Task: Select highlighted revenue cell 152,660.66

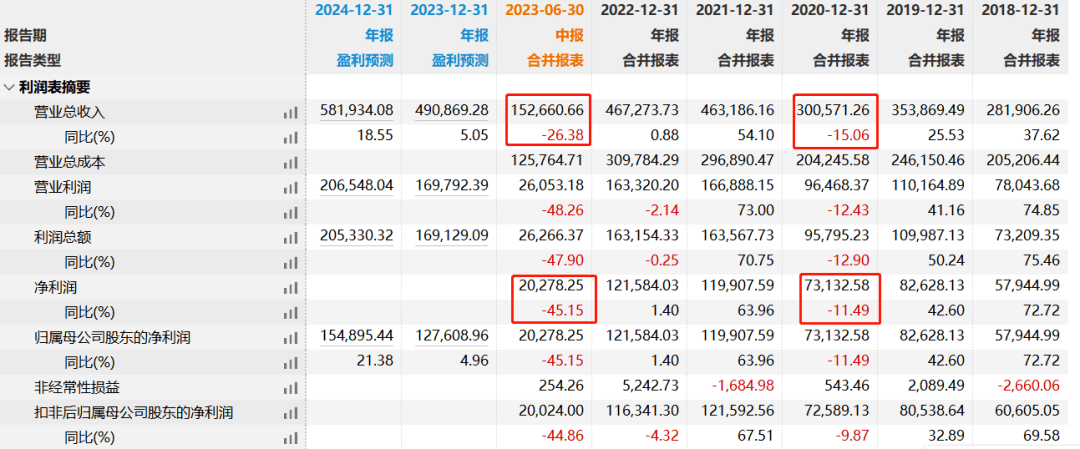Action: [546, 110]
